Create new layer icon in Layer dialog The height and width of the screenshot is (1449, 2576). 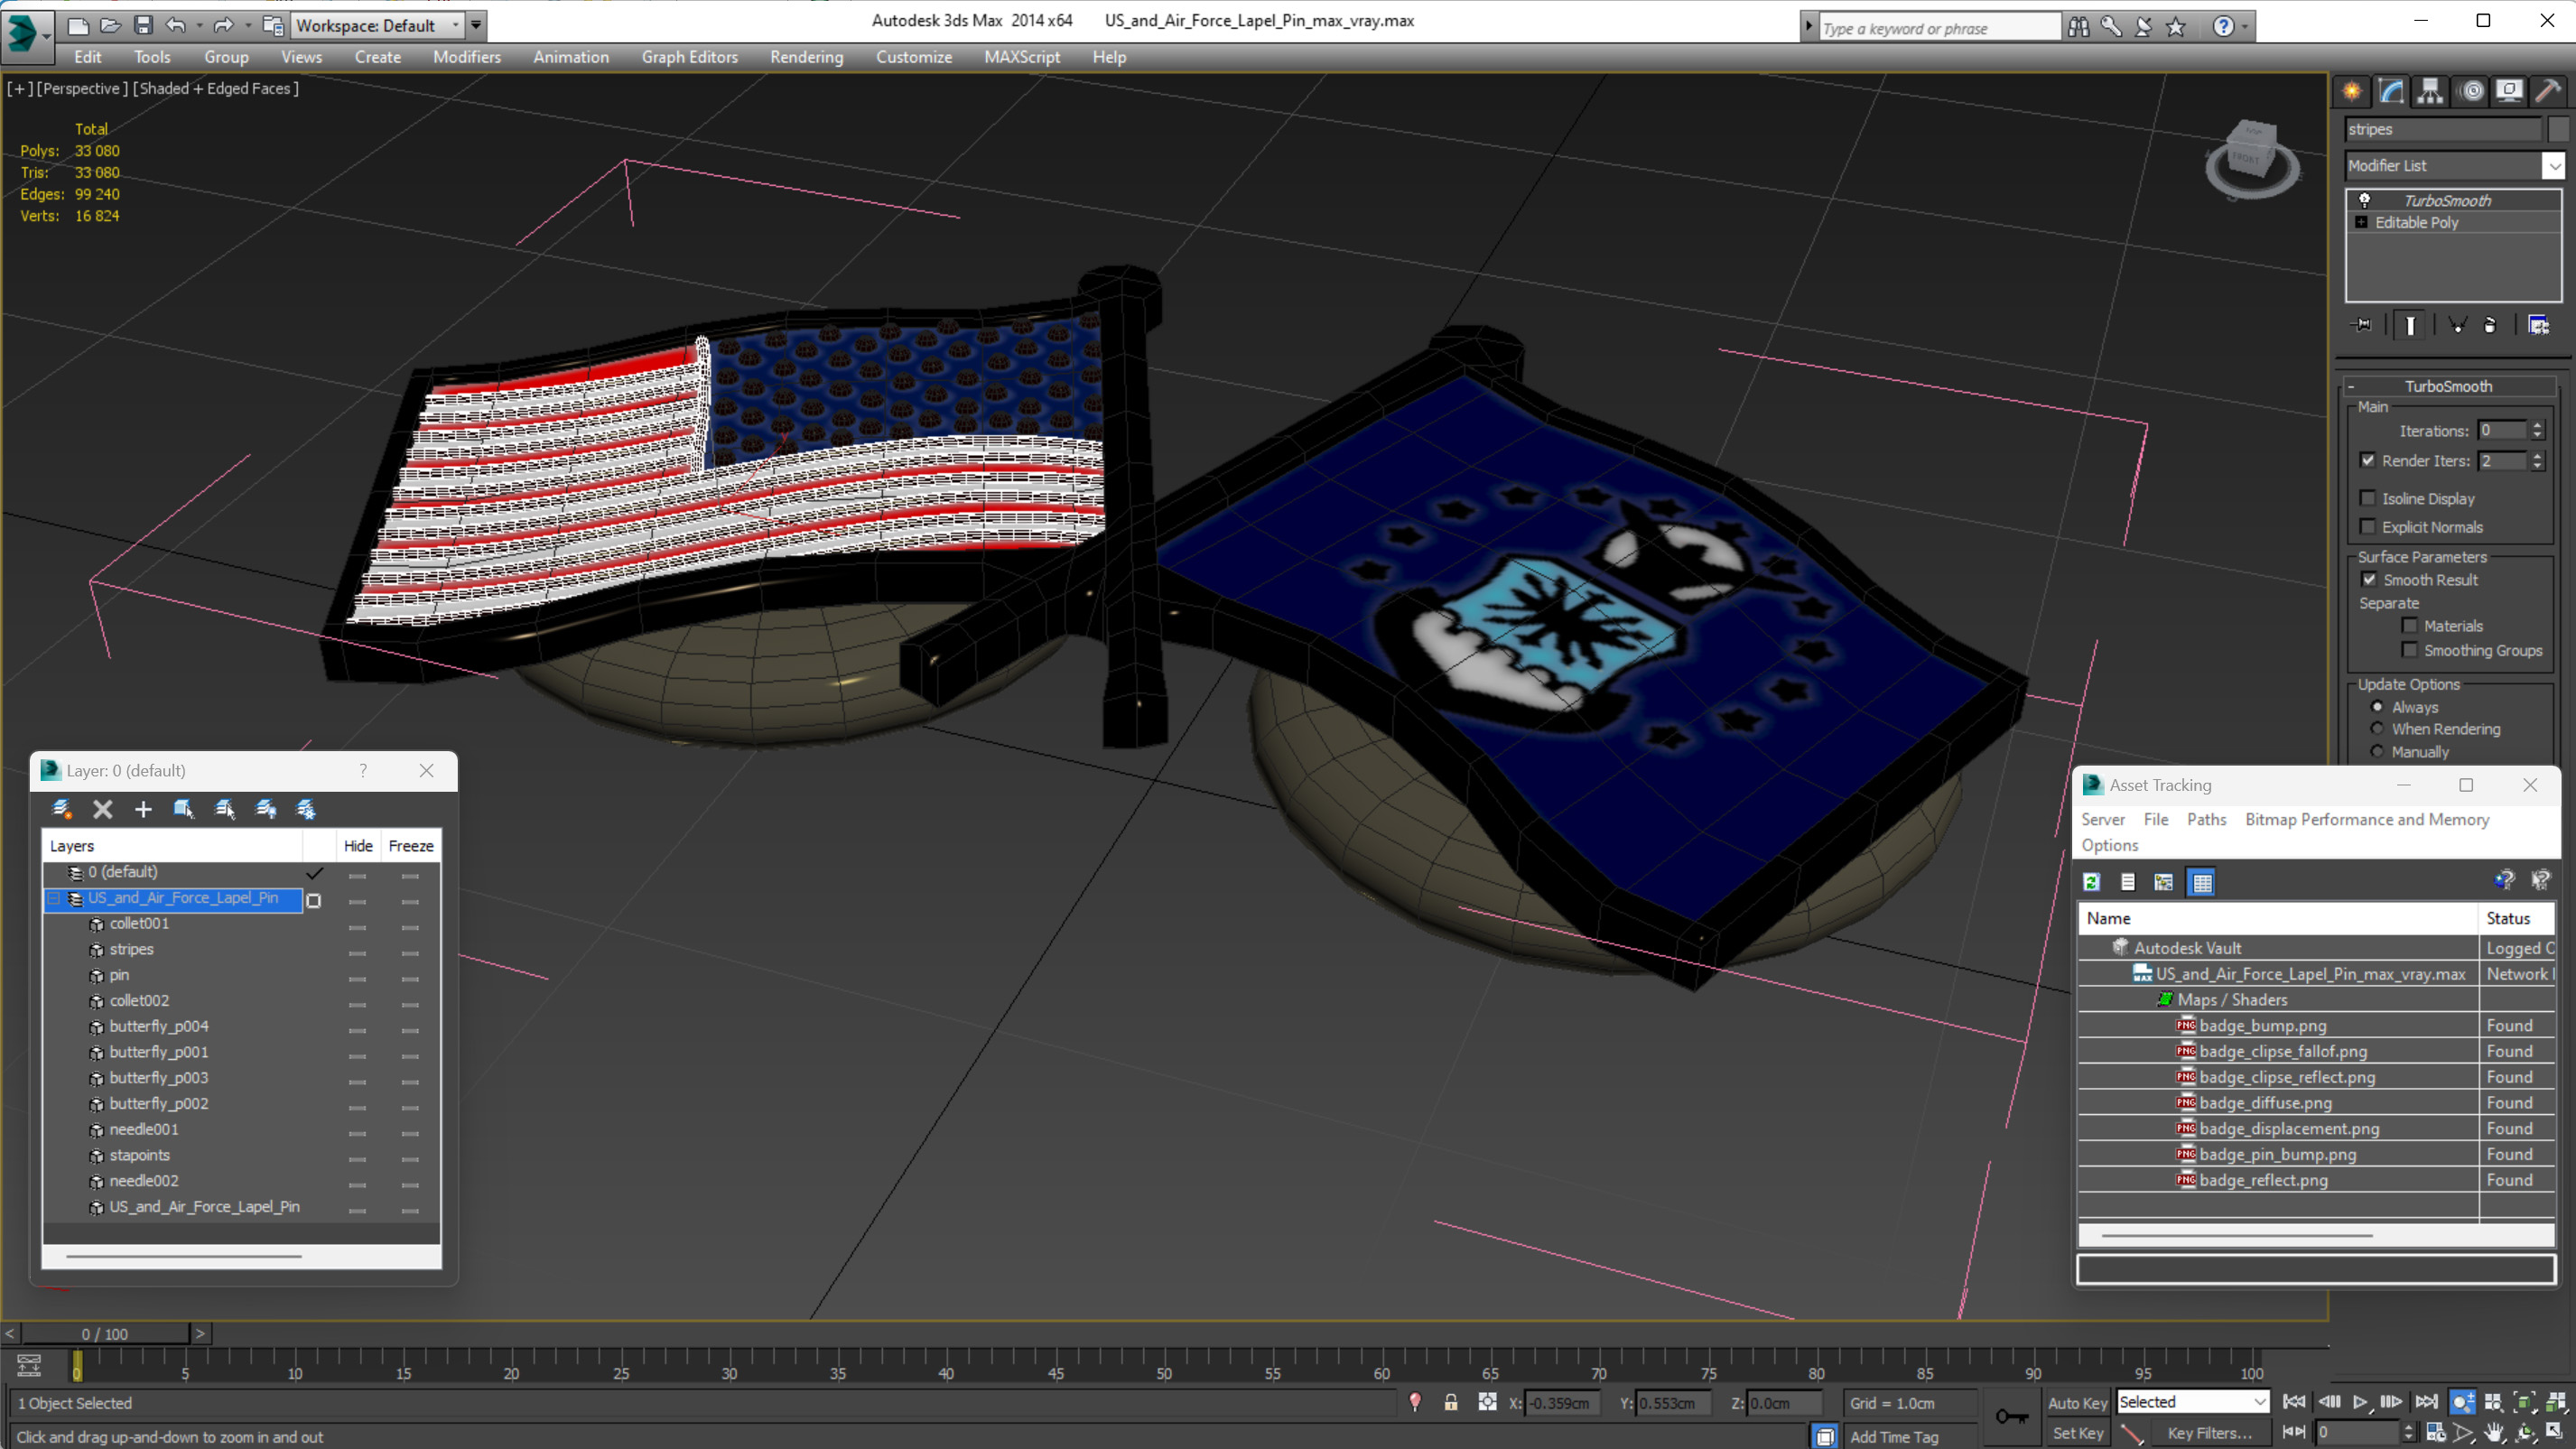[x=62, y=809]
